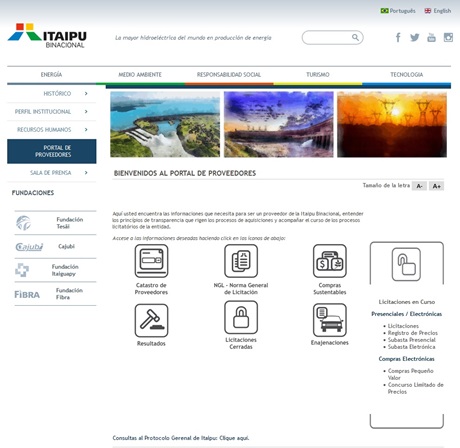Open the Catastro de Proveedores icon
This screenshot has height=448, width=460.
click(x=151, y=261)
